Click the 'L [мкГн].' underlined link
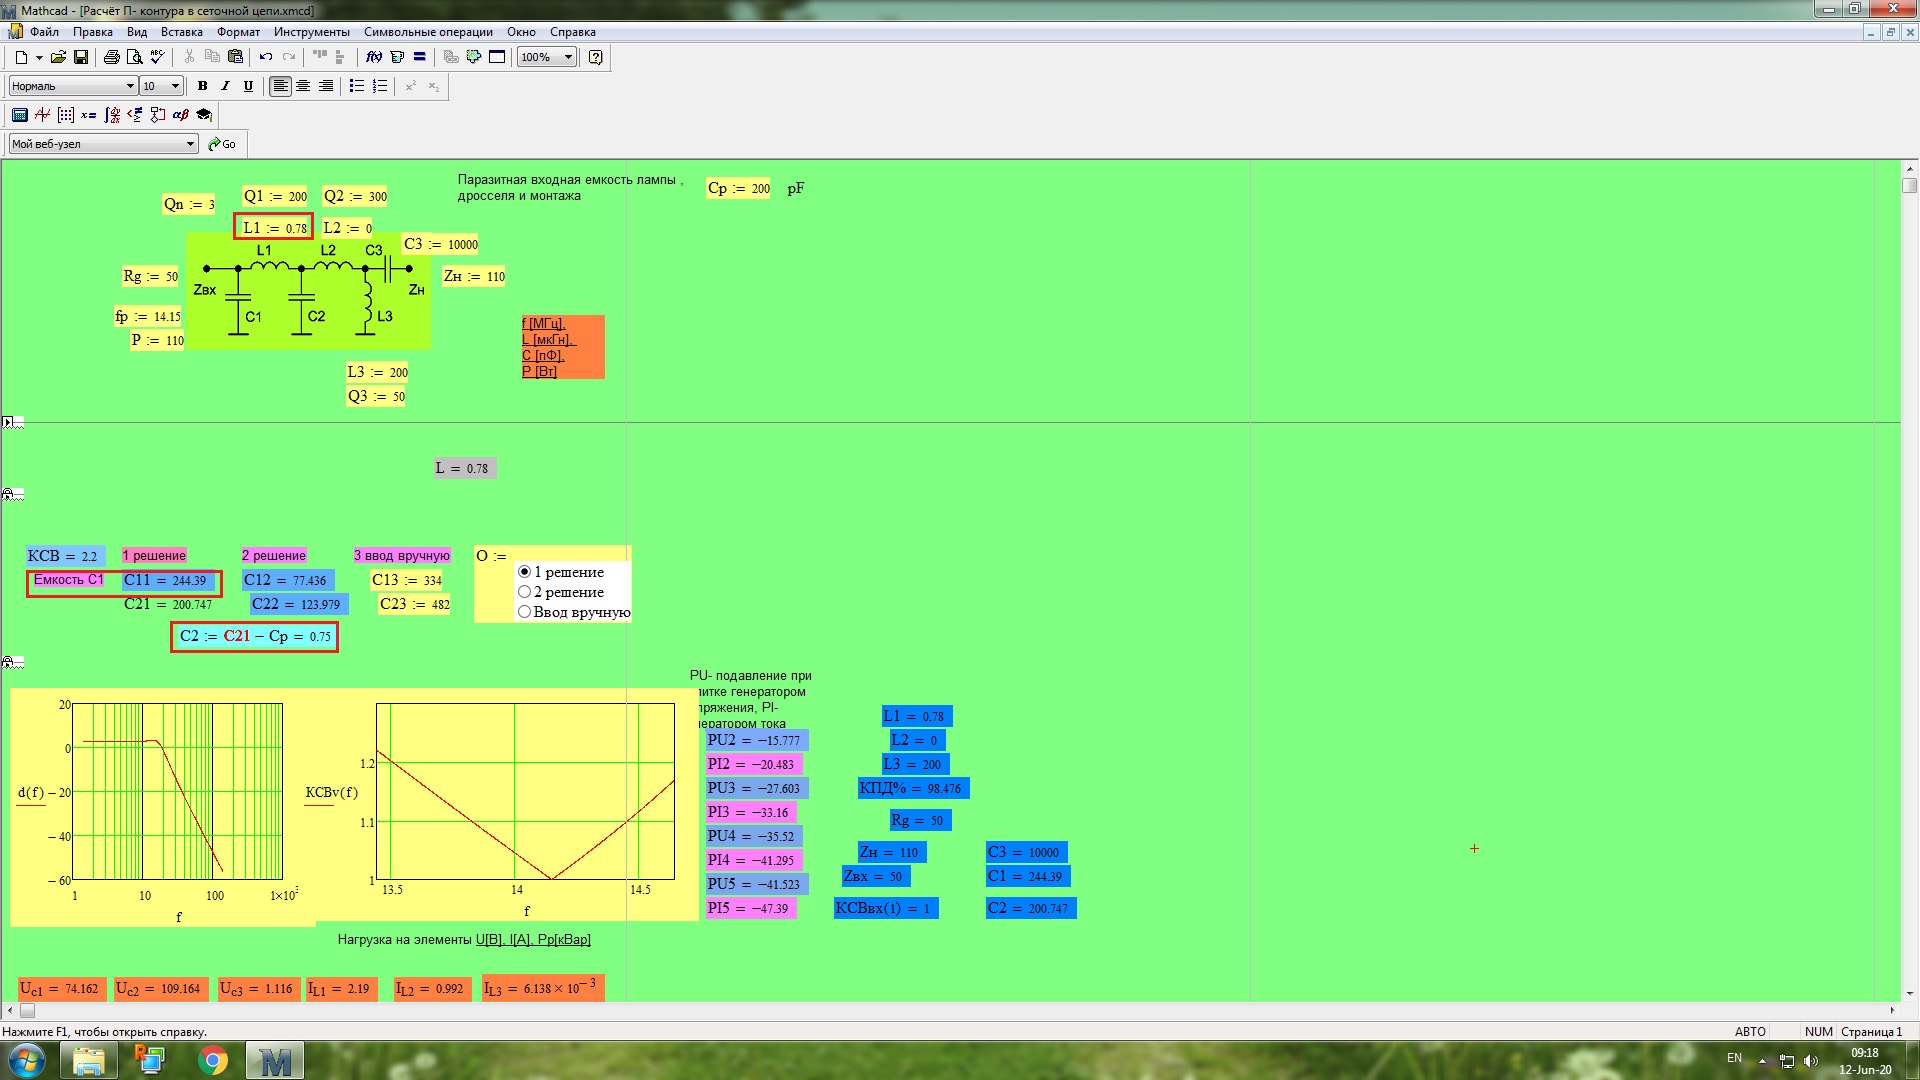1920x1080 pixels. tap(549, 339)
